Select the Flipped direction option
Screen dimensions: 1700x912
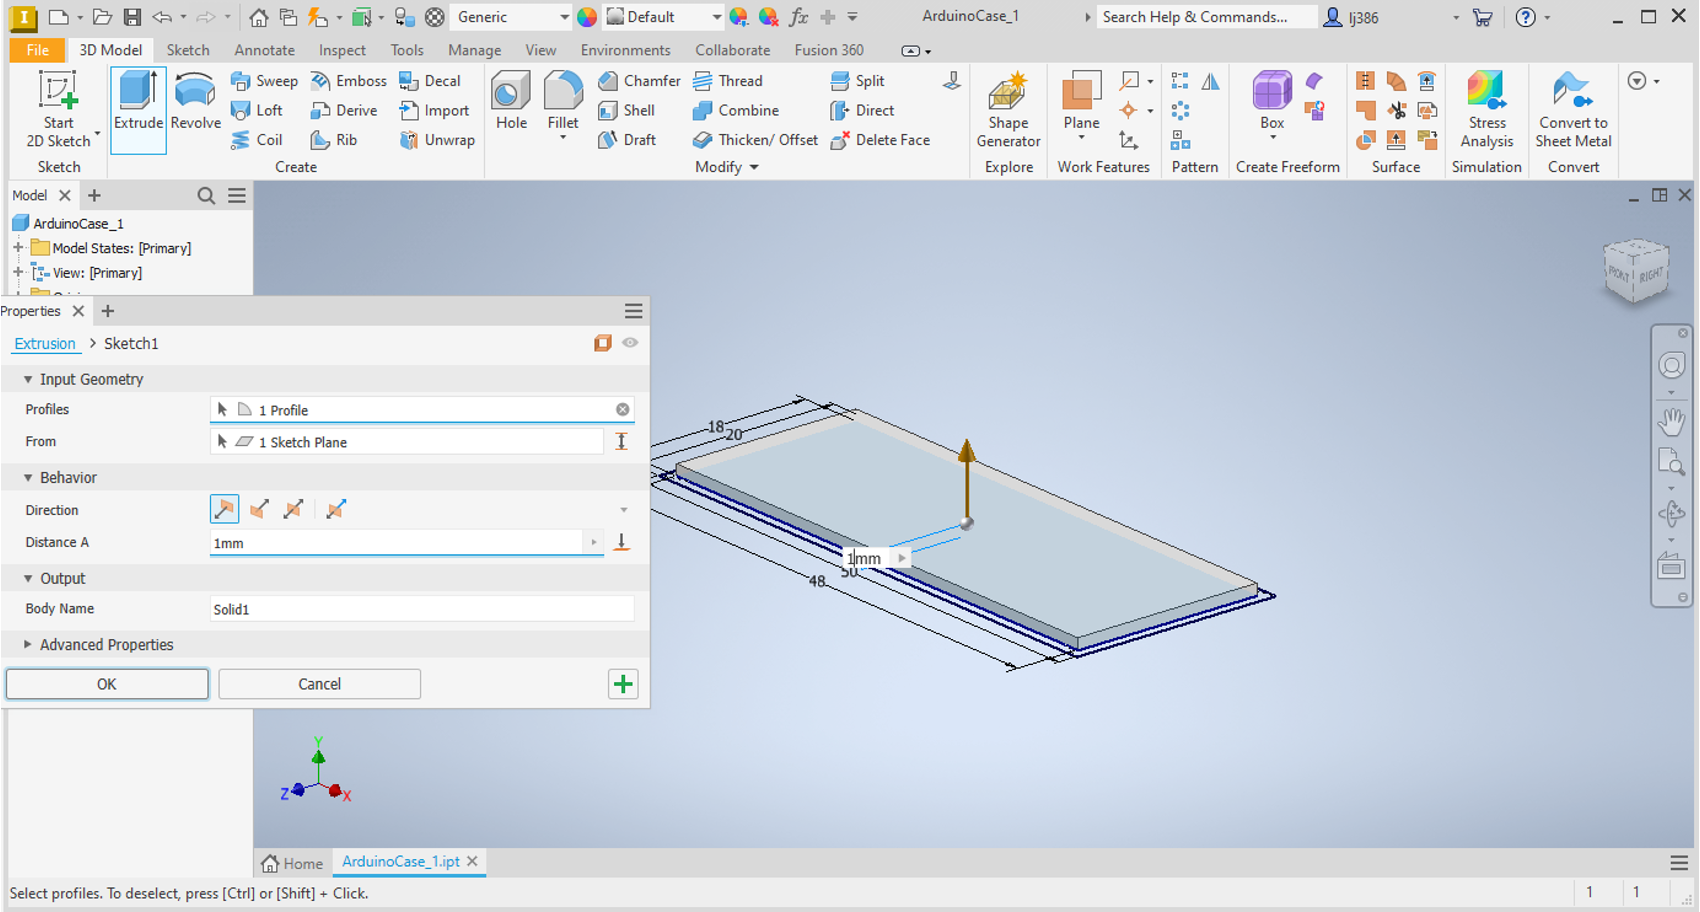(x=259, y=510)
